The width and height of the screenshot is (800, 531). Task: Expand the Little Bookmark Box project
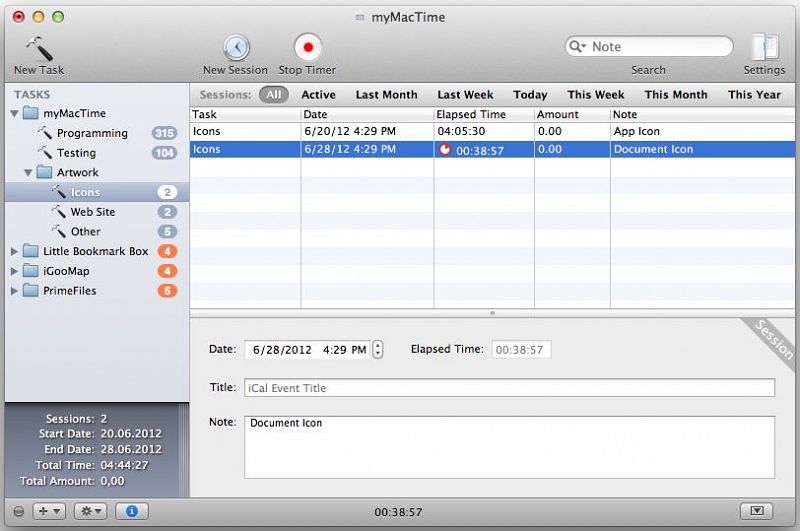pyautogui.click(x=14, y=251)
